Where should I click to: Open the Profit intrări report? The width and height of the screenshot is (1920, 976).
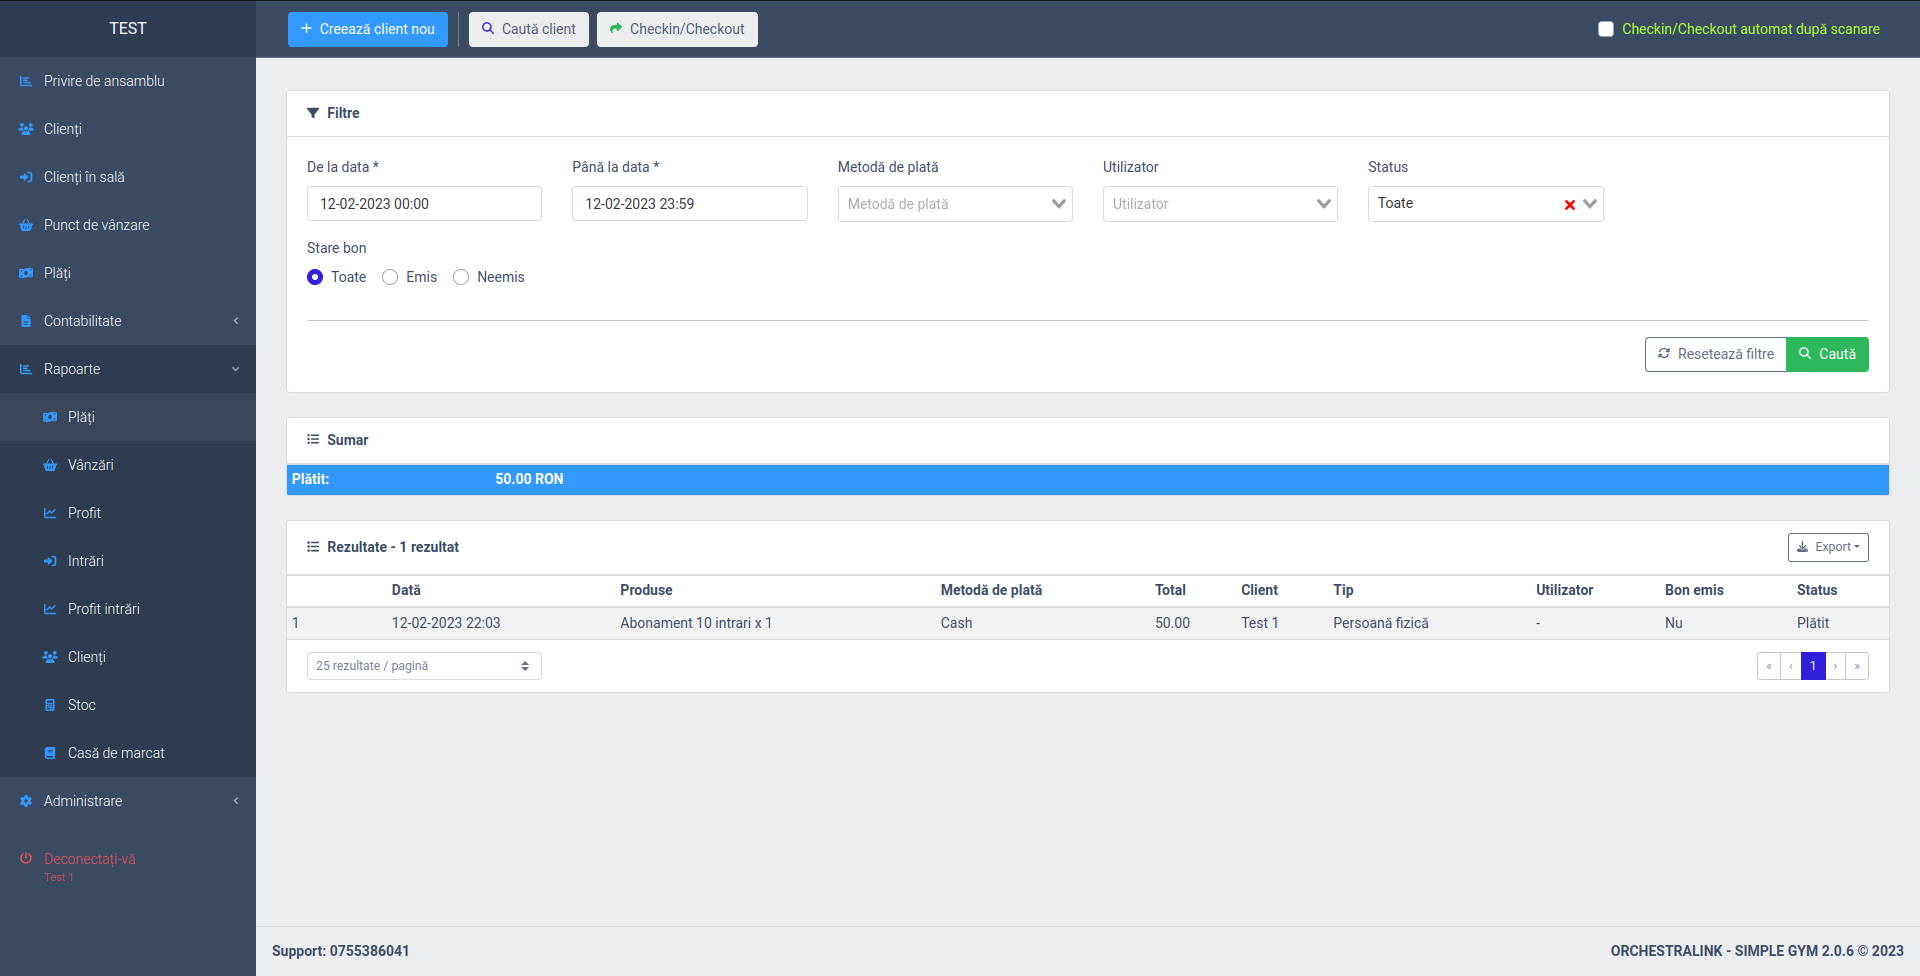pos(103,609)
